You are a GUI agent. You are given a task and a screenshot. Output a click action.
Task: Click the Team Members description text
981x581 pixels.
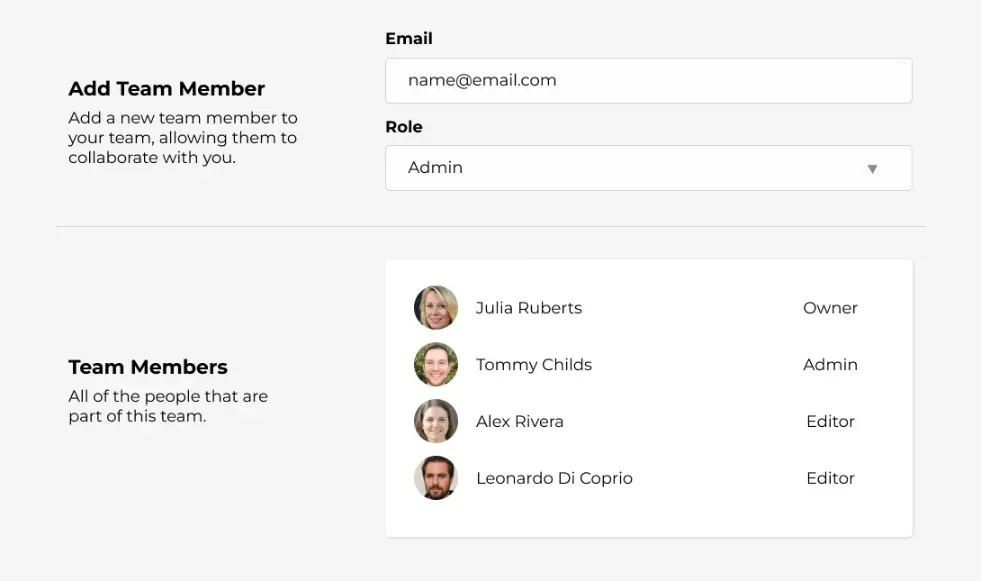click(x=168, y=407)
